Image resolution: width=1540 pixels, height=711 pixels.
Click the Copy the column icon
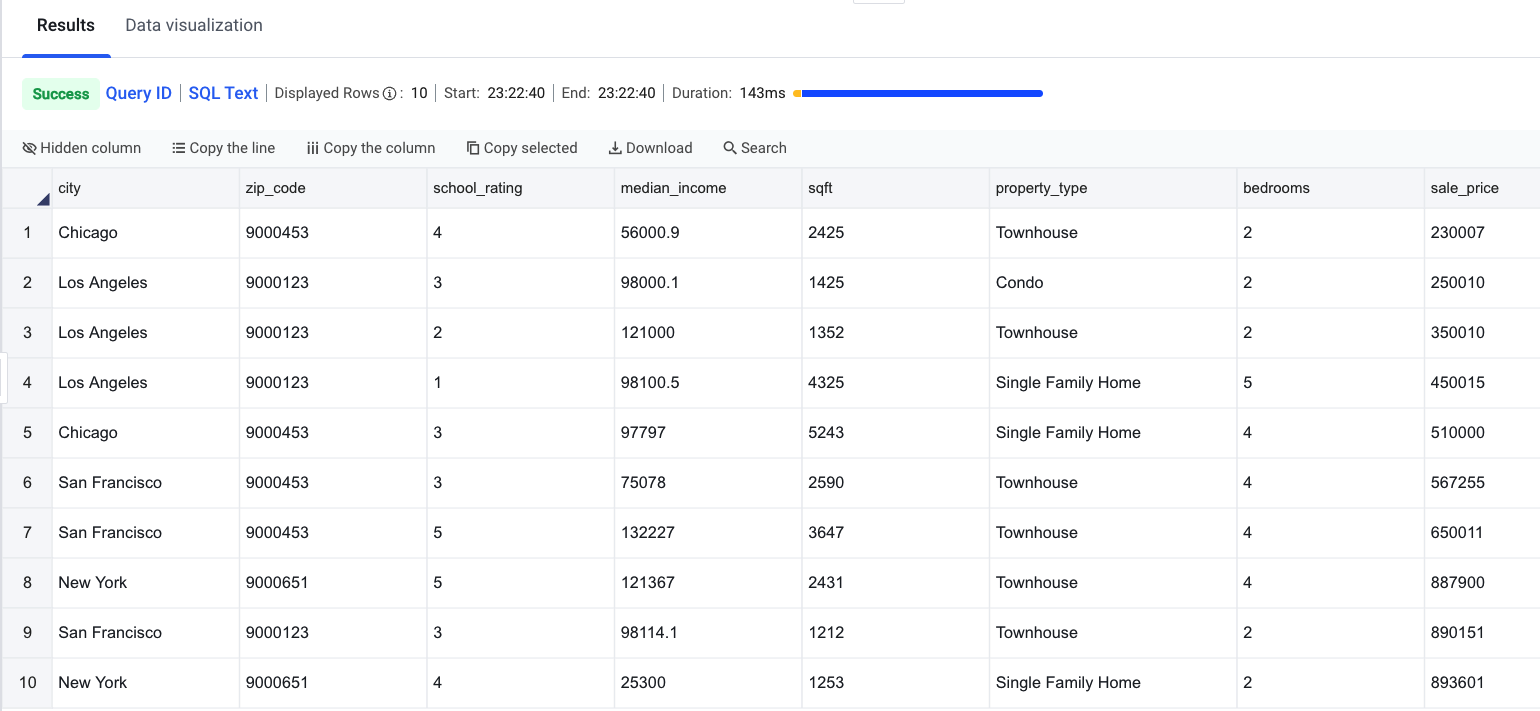[x=313, y=147]
